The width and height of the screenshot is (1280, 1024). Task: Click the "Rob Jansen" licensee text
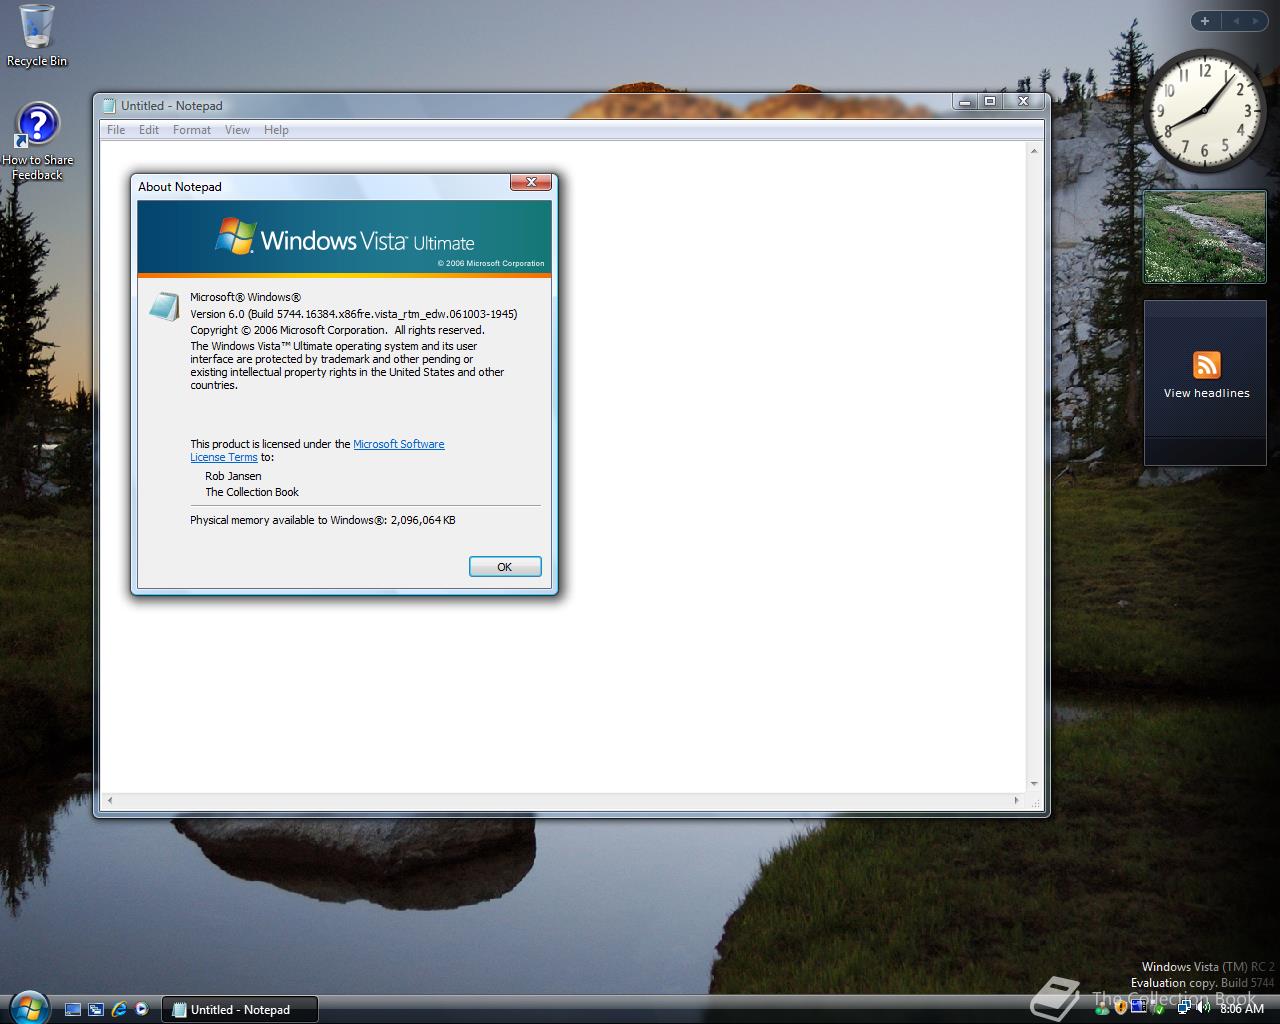[x=233, y=476]
